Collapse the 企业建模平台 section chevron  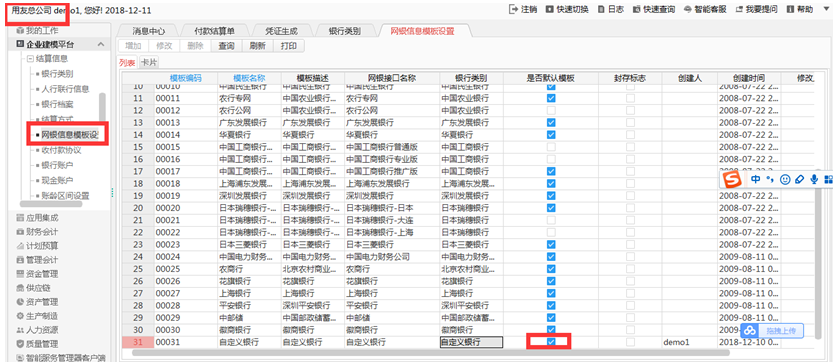[101, 45]
